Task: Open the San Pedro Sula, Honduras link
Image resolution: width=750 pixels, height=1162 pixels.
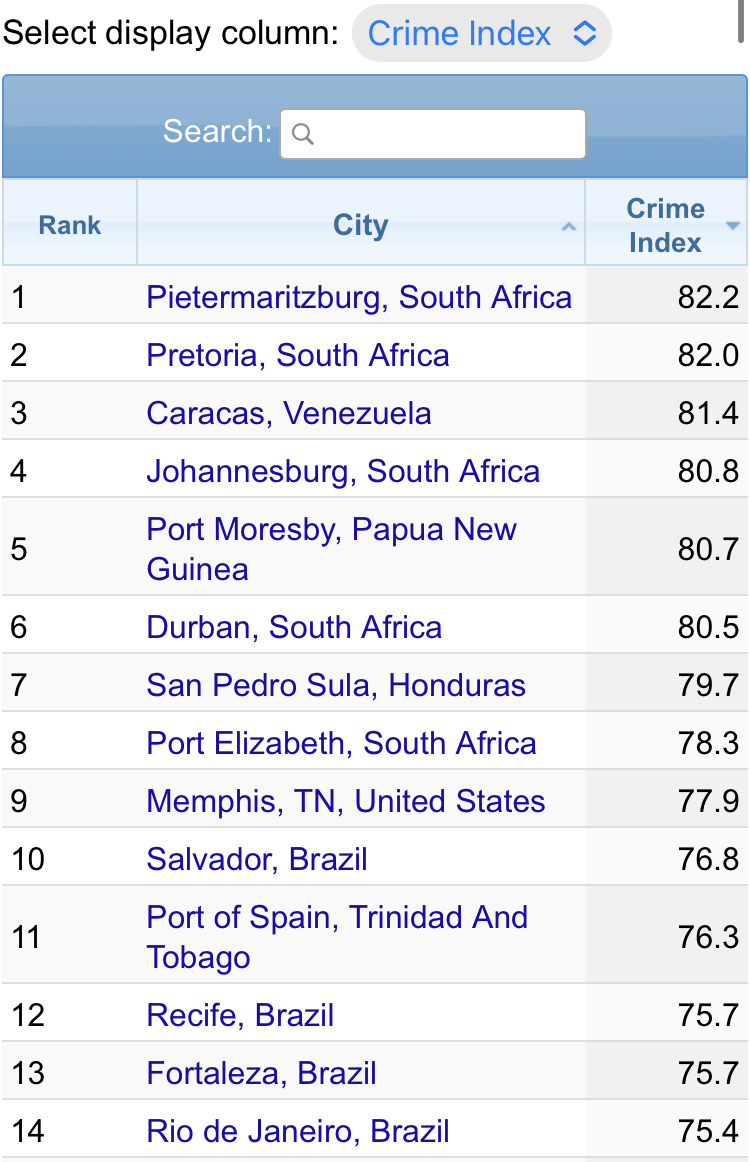Action: coord(336,685)
